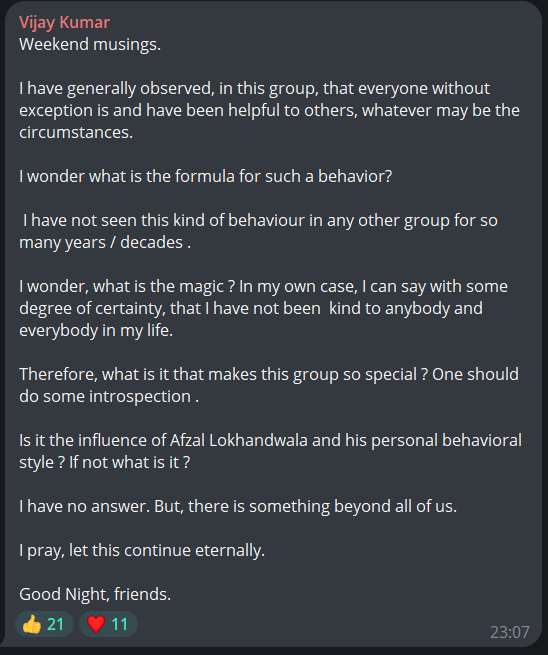
Task: Click the word 'introspection' in the message
Action: [140, 396]
